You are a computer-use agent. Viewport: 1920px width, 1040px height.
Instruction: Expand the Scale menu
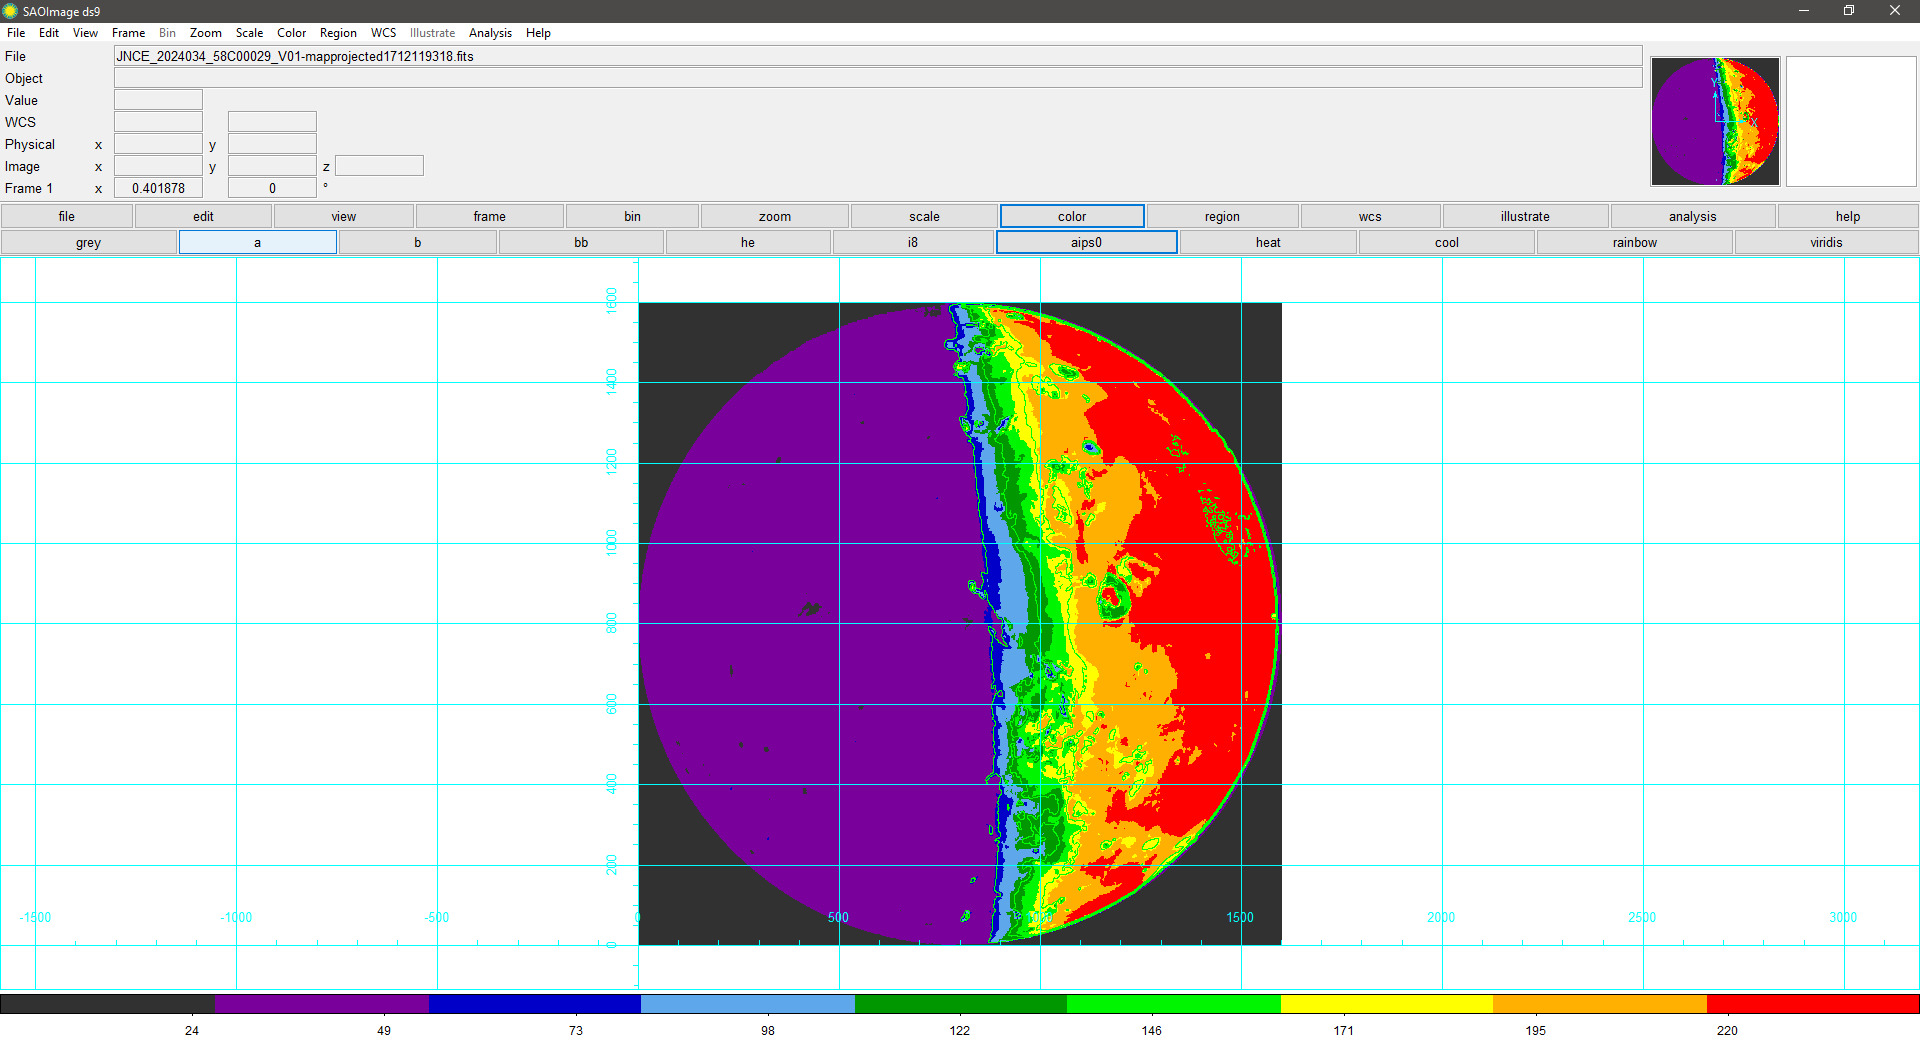(249, 33)
